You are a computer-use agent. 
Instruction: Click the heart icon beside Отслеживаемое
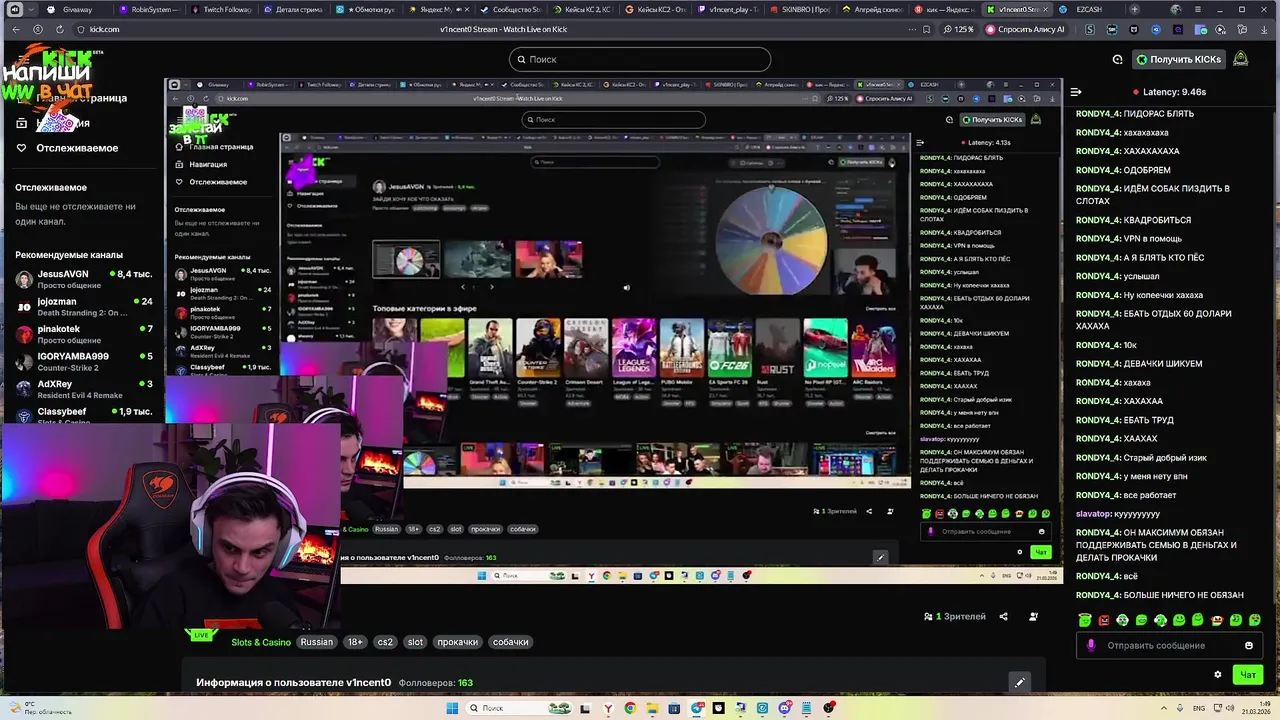(x=21, y=148)
